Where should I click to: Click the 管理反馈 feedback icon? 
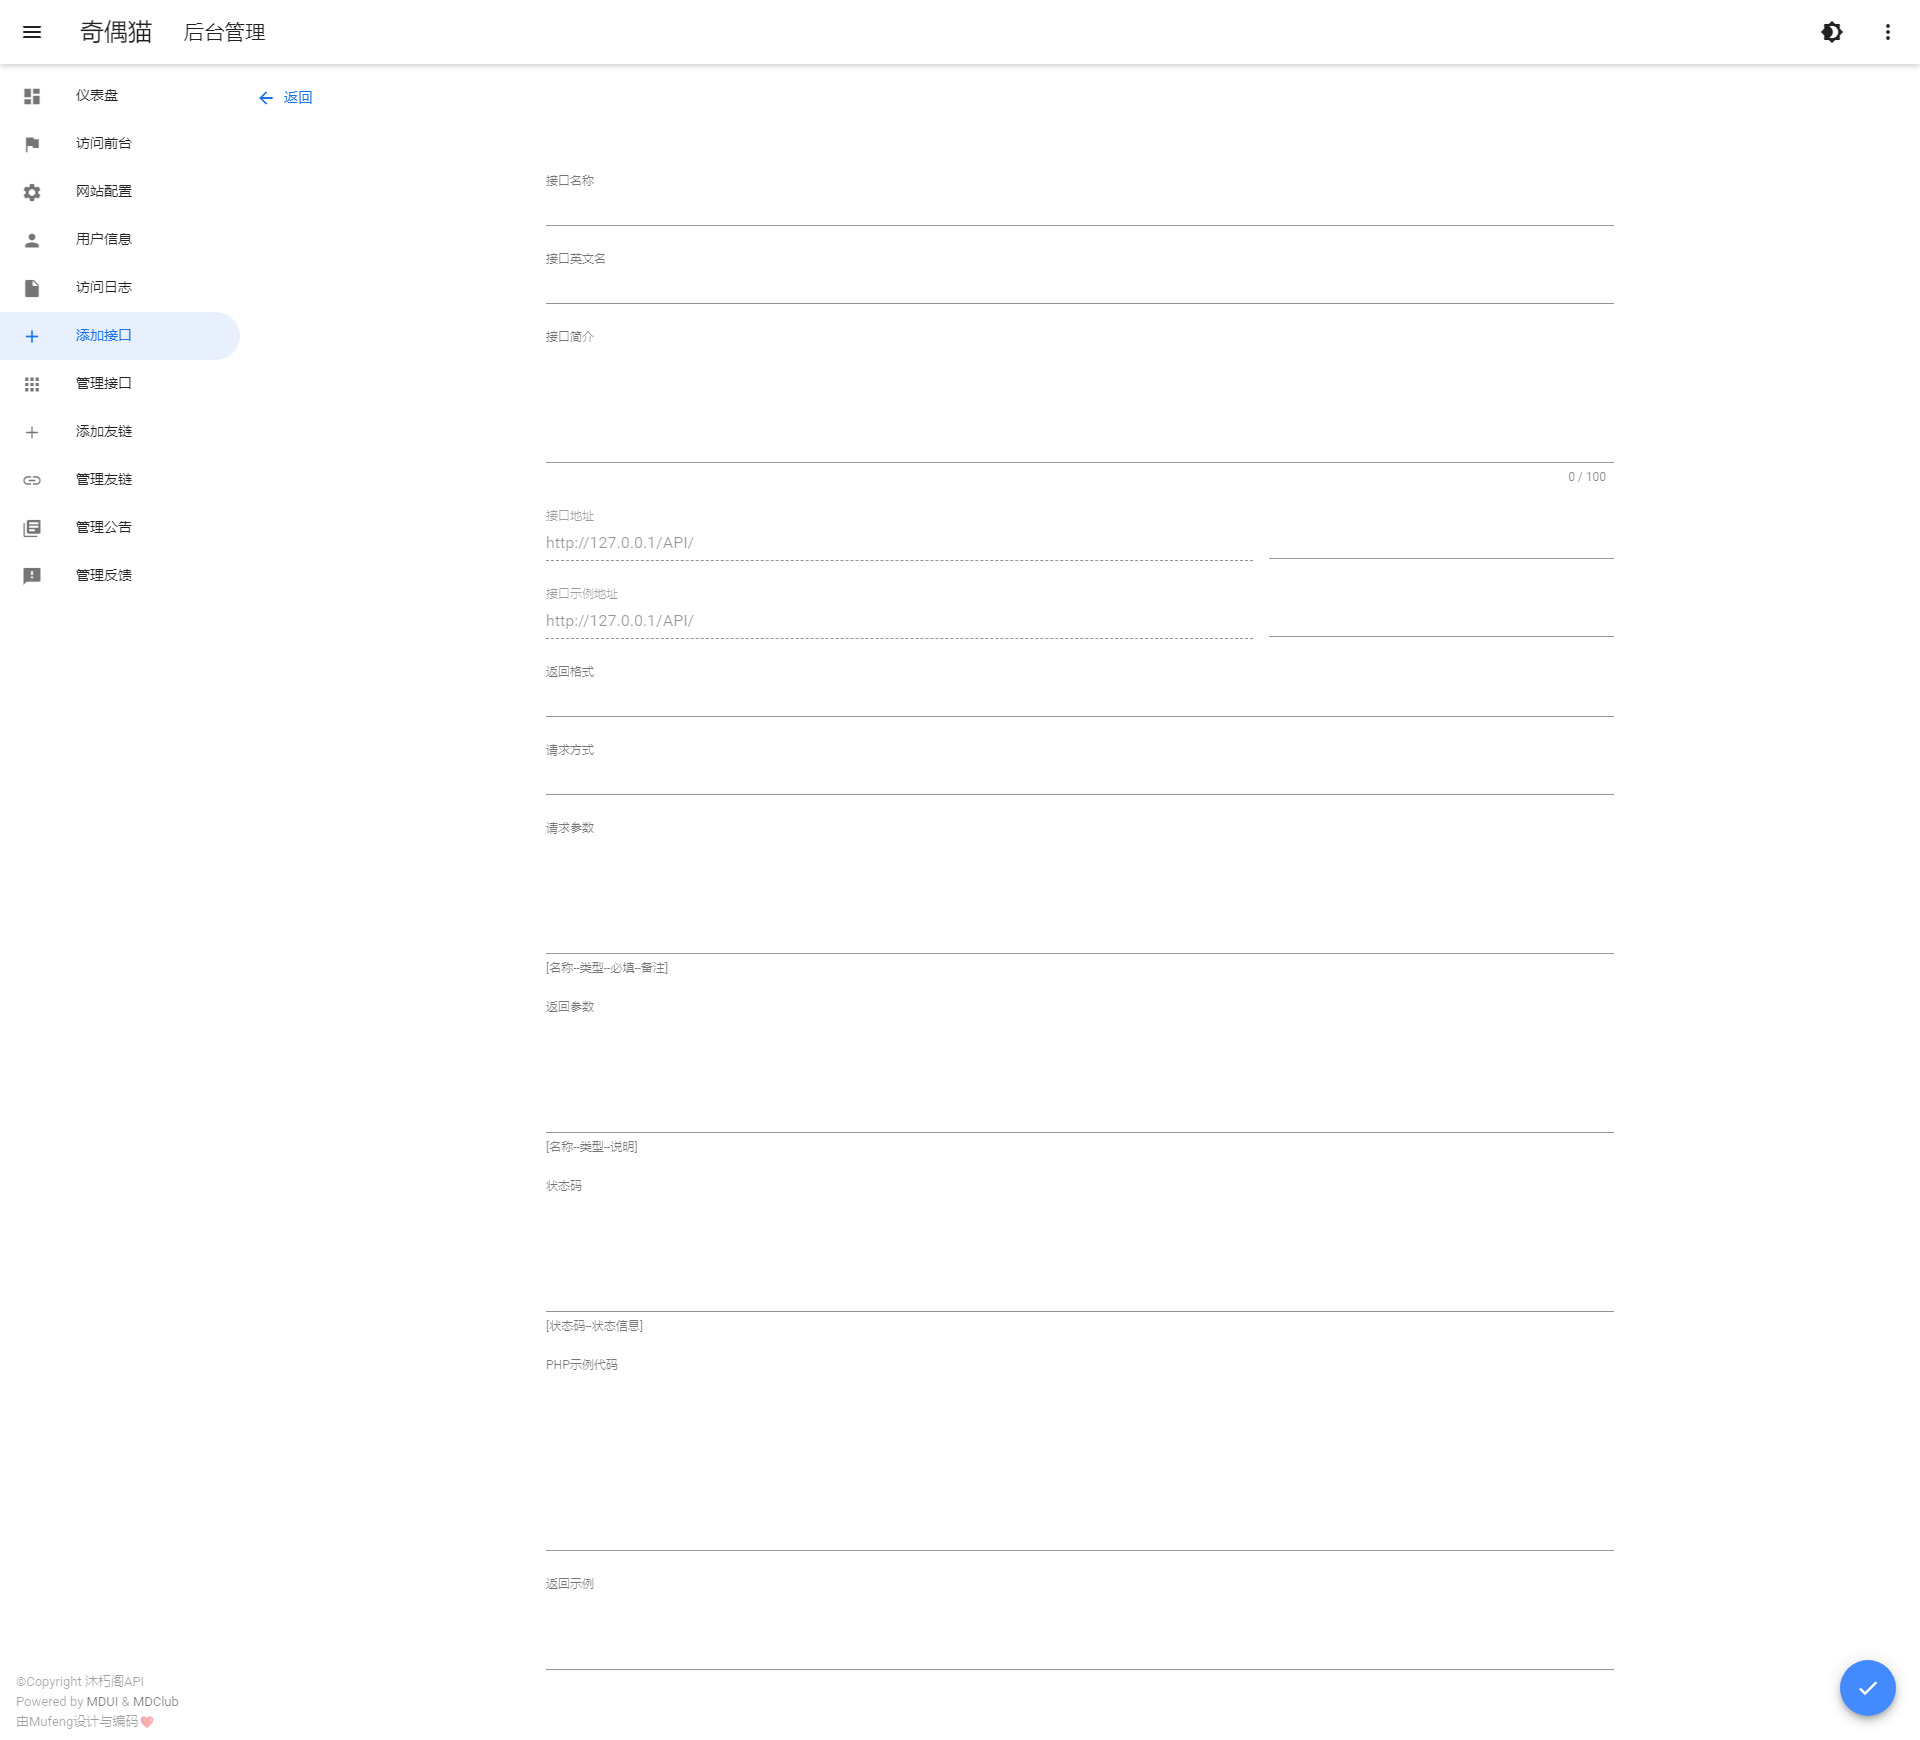[32, 576]
